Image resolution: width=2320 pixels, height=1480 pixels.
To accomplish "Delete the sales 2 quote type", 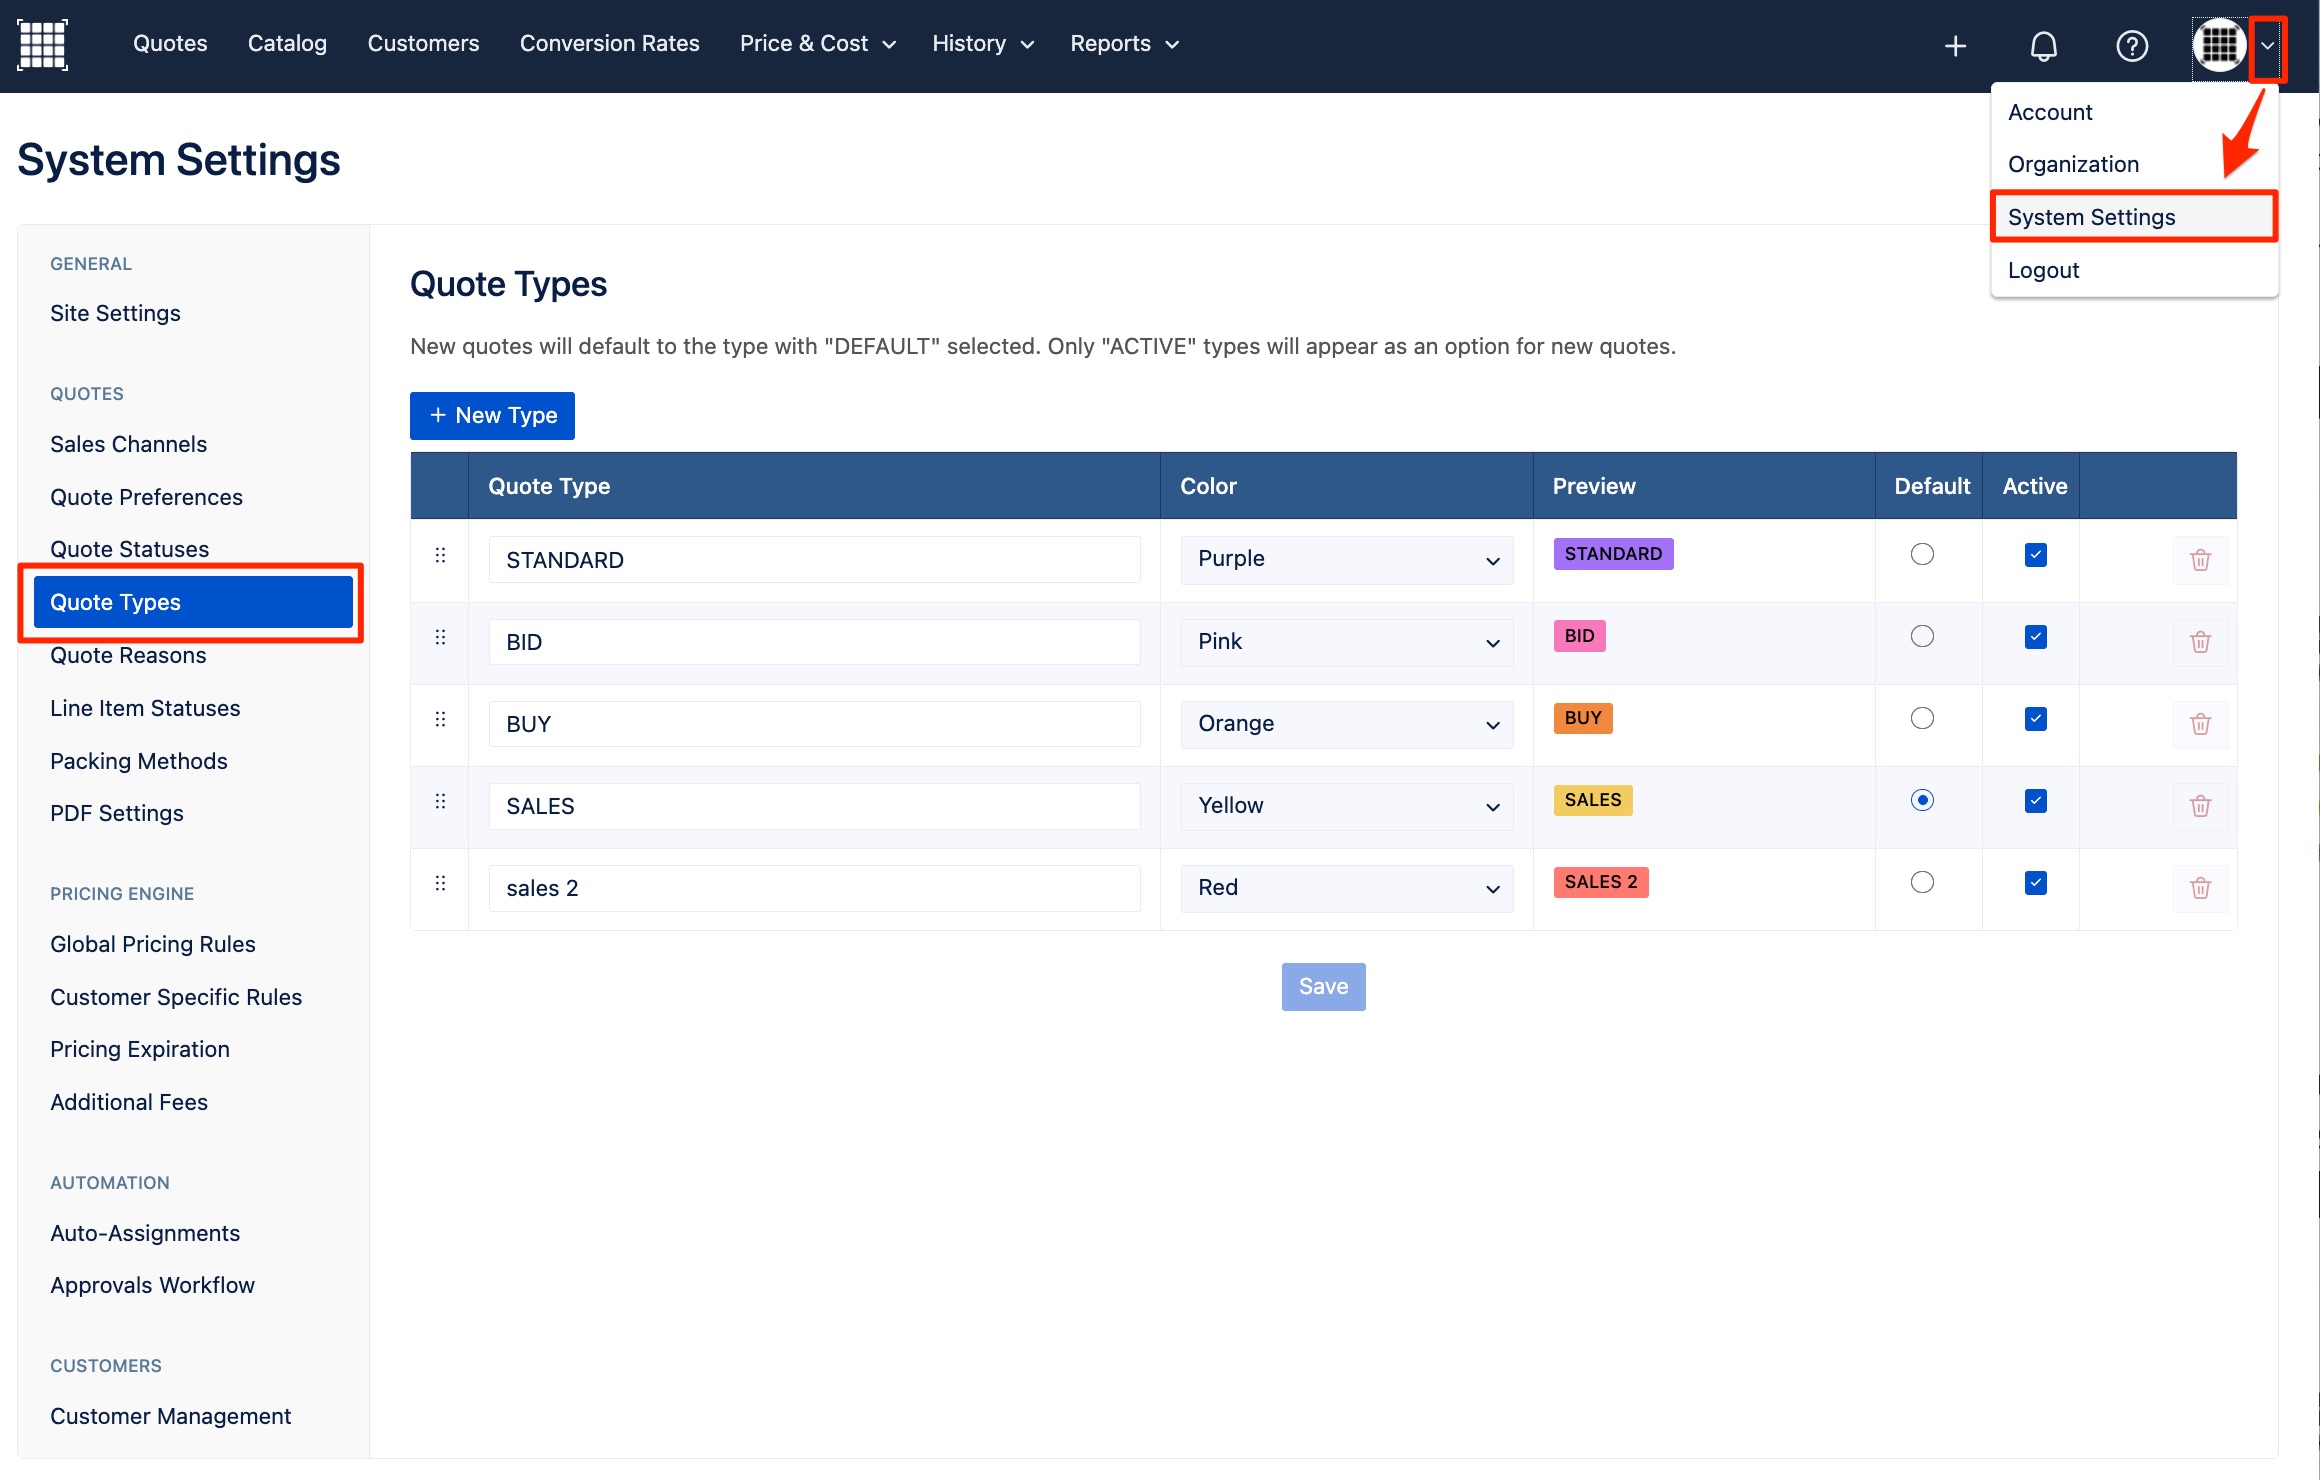I will [2200, 888].
